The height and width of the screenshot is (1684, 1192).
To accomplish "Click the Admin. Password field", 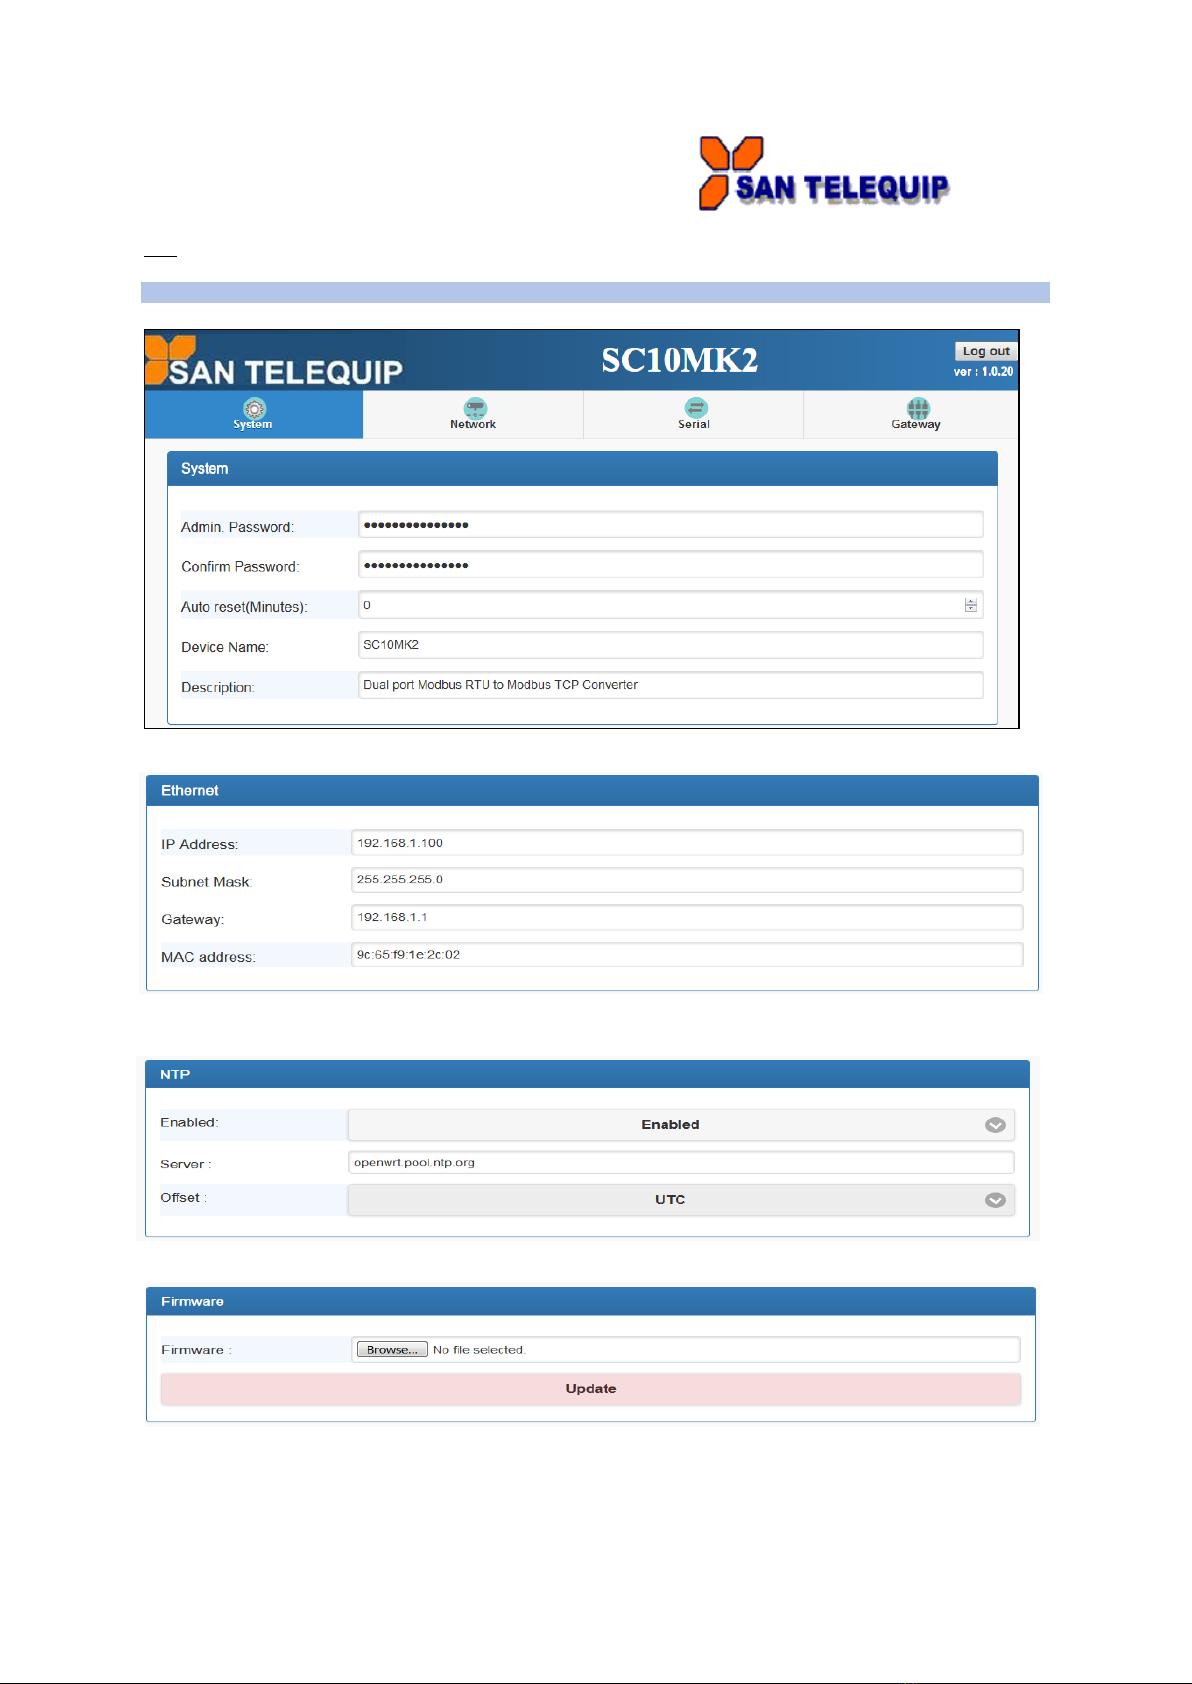I will click(671, 525).
